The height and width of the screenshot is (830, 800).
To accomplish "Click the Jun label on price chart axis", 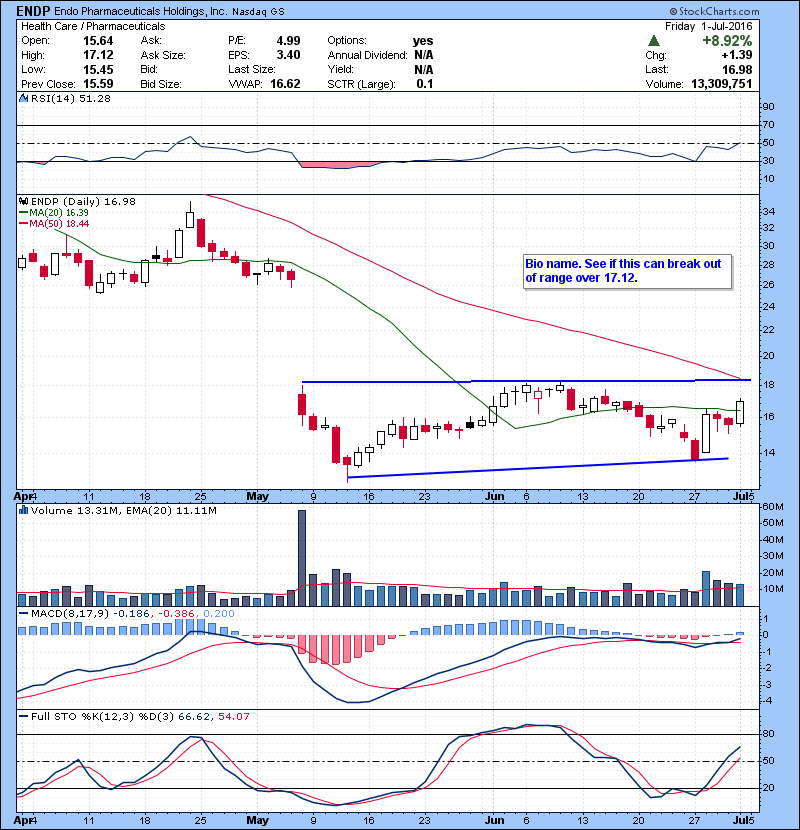I will [x=495, y=497].
